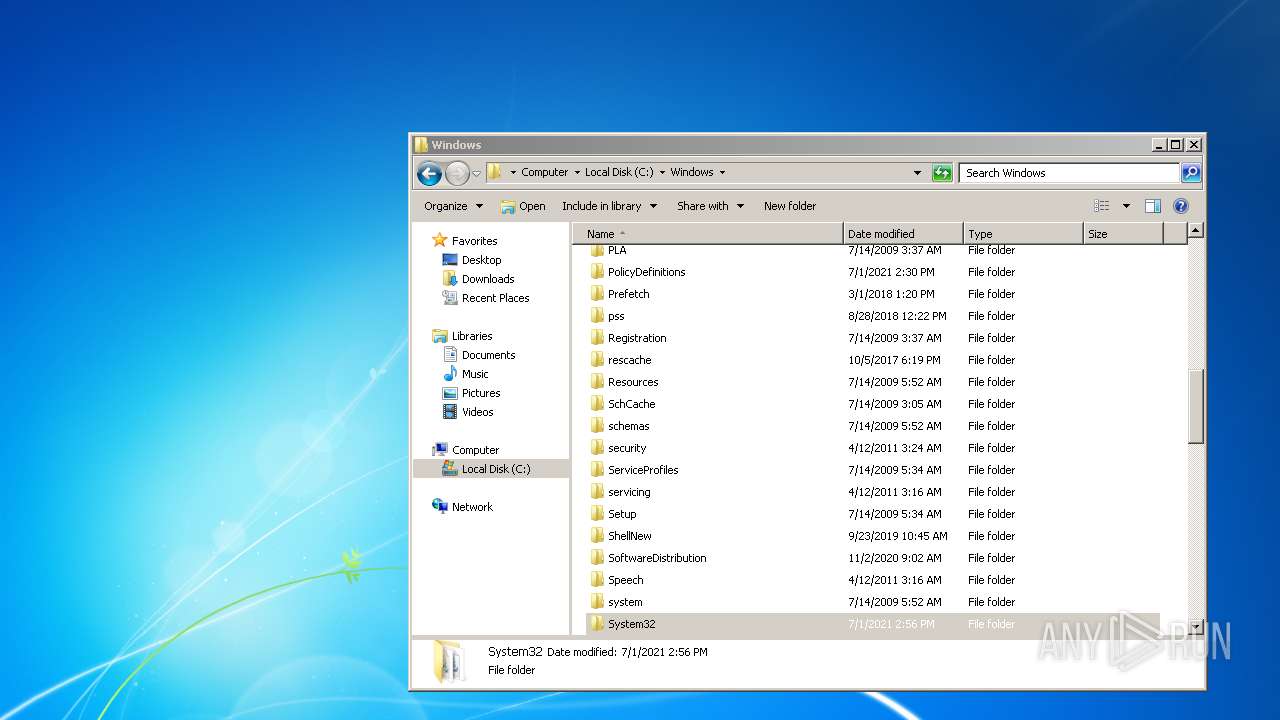The height and width of the screenshot is (720, 1280).
Task: Select Computer in the navigation pane
Action: 475,450
